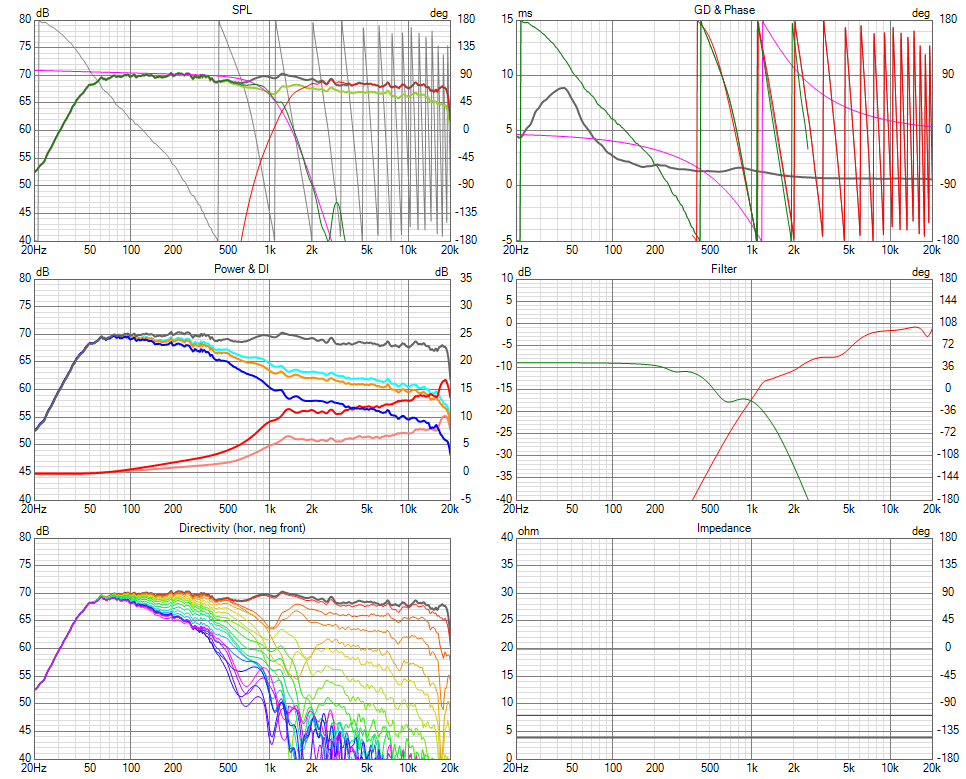Select the left dB label on Power & DI chart
The width and height of the screenshot is (966, 779).
[43, 272]
